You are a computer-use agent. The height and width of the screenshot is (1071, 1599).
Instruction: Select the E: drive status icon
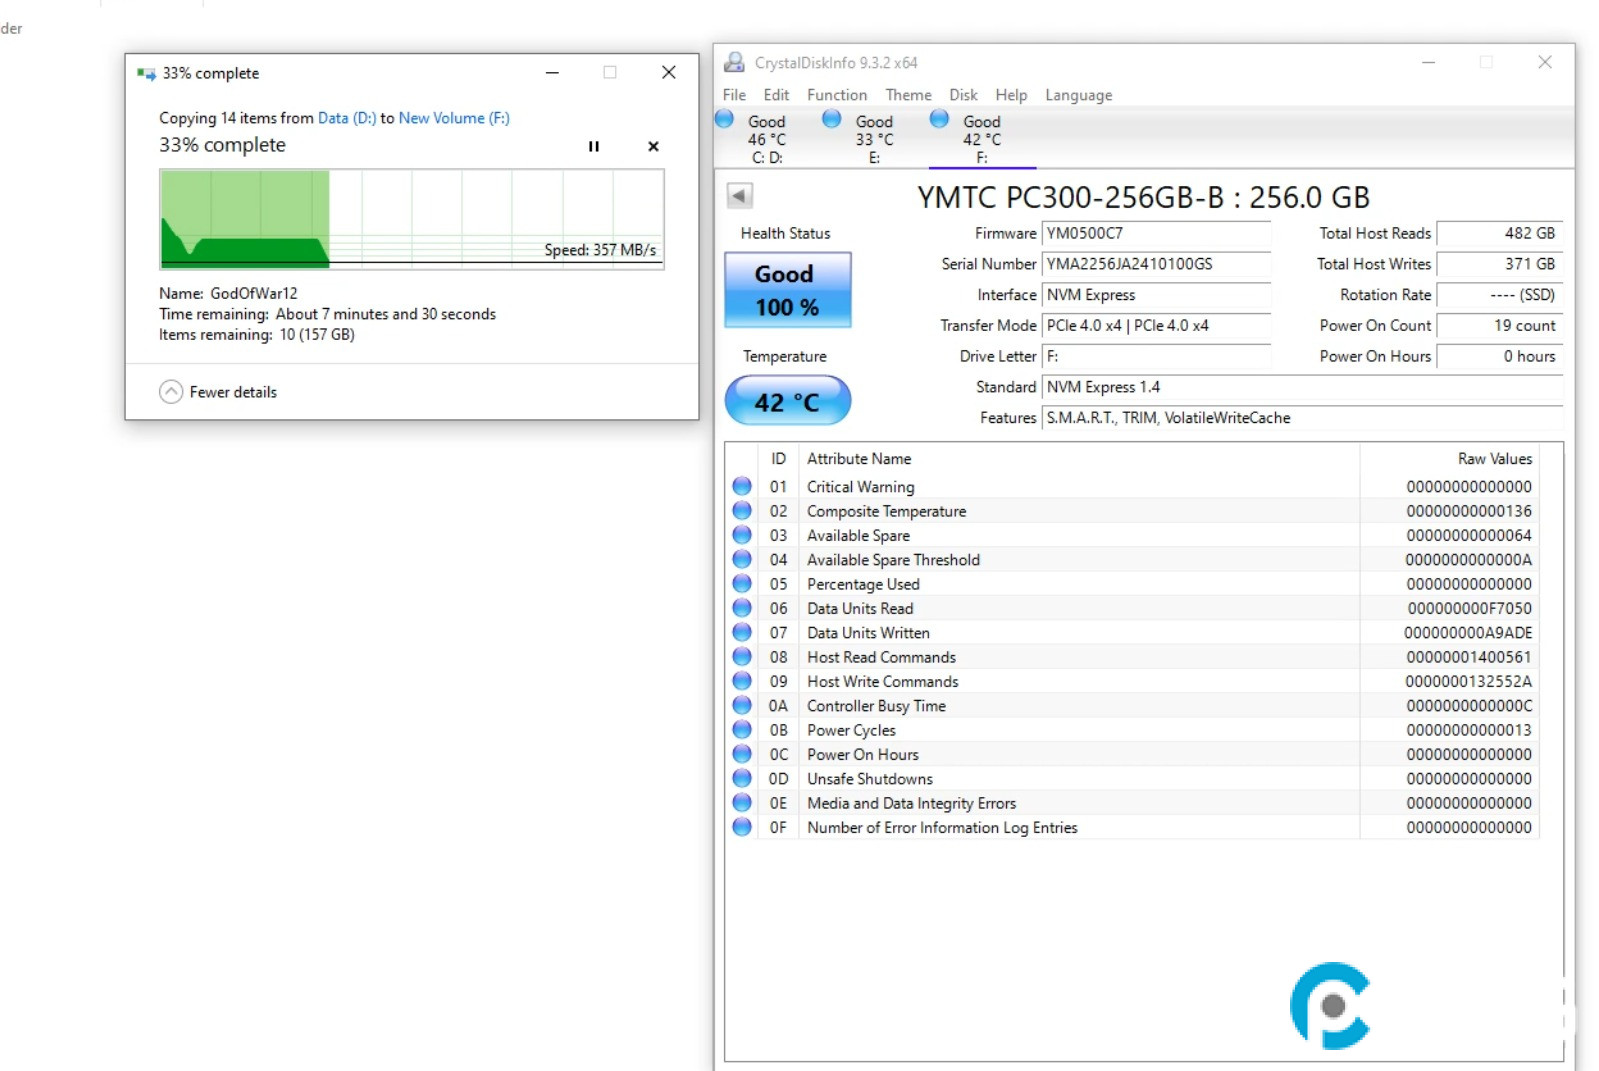pyautogui.click(x=831, y=120)
